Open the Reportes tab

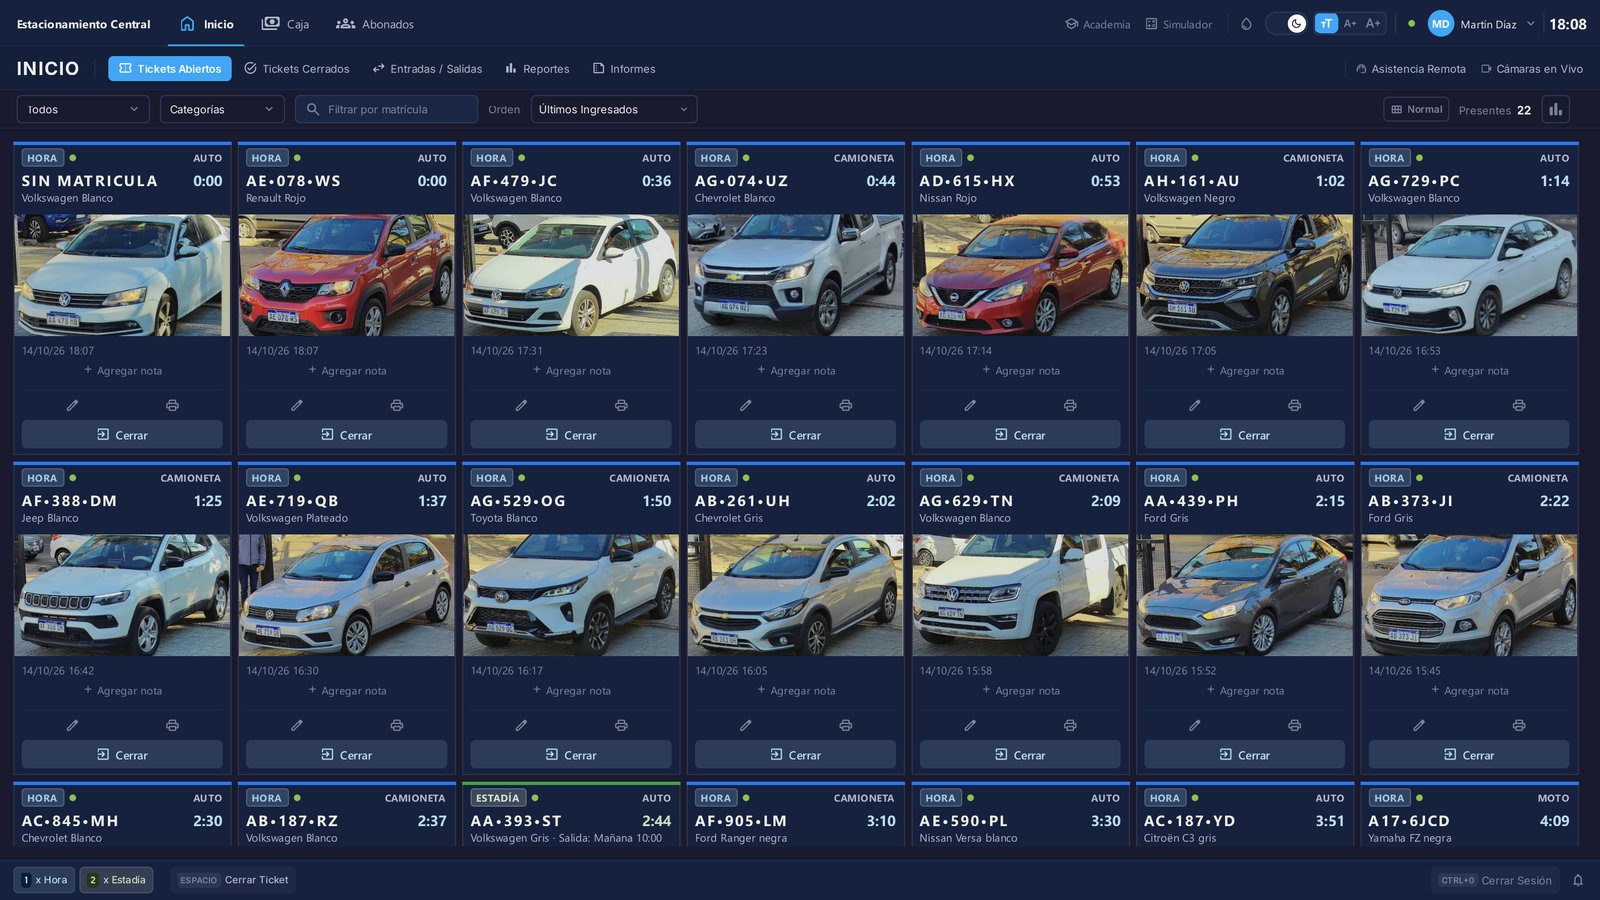(x=537, y=69)
